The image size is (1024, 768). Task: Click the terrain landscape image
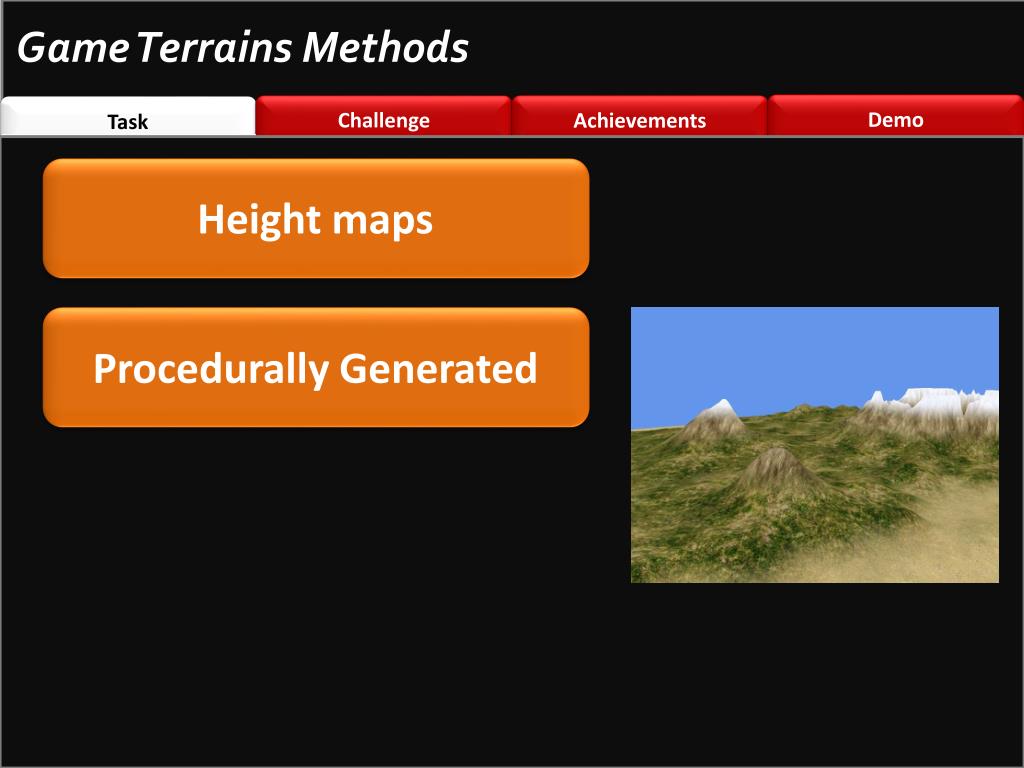tap(814, 445)
